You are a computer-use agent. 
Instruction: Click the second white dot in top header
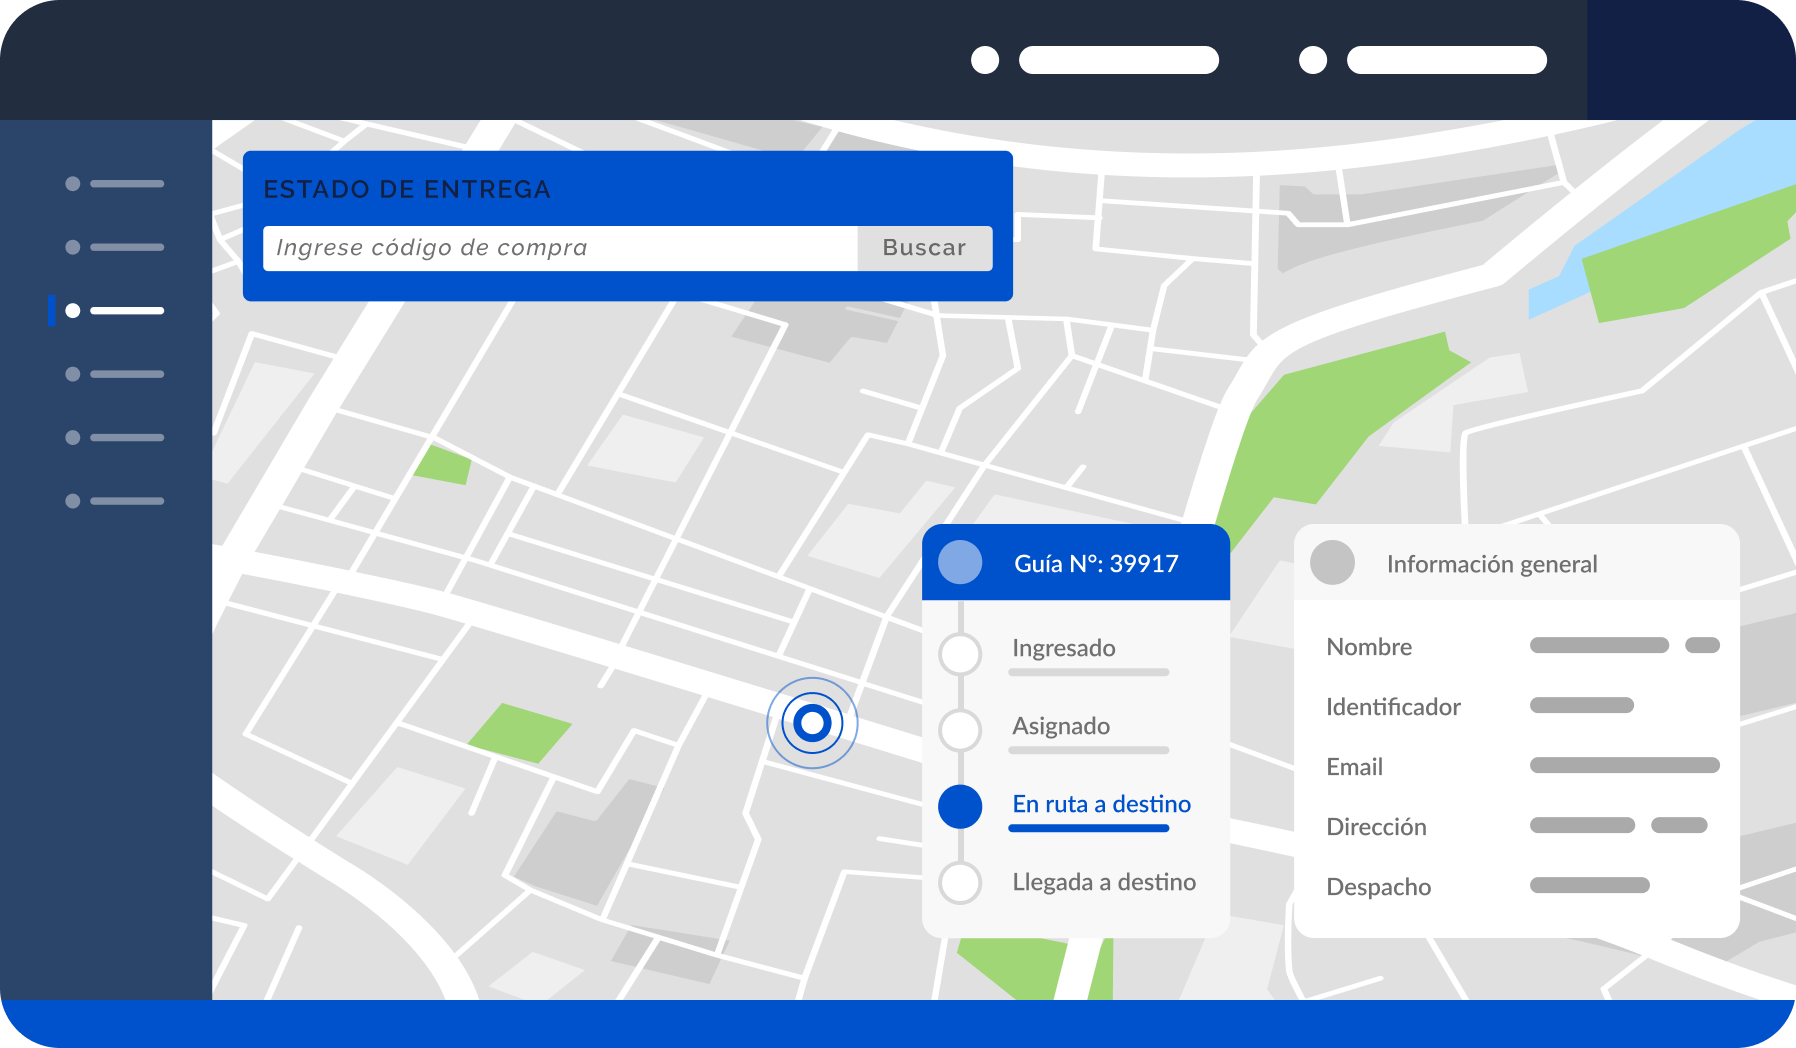pos(1313,60)
